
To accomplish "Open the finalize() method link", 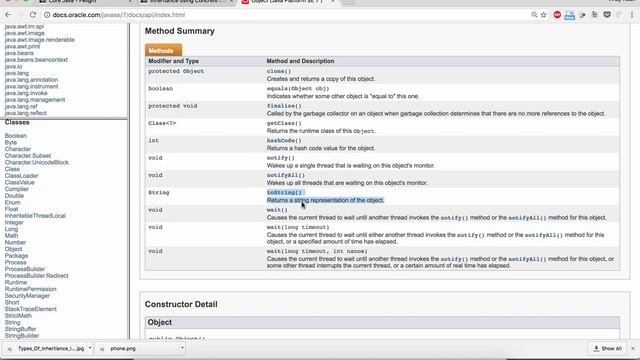I will point(284,106).
